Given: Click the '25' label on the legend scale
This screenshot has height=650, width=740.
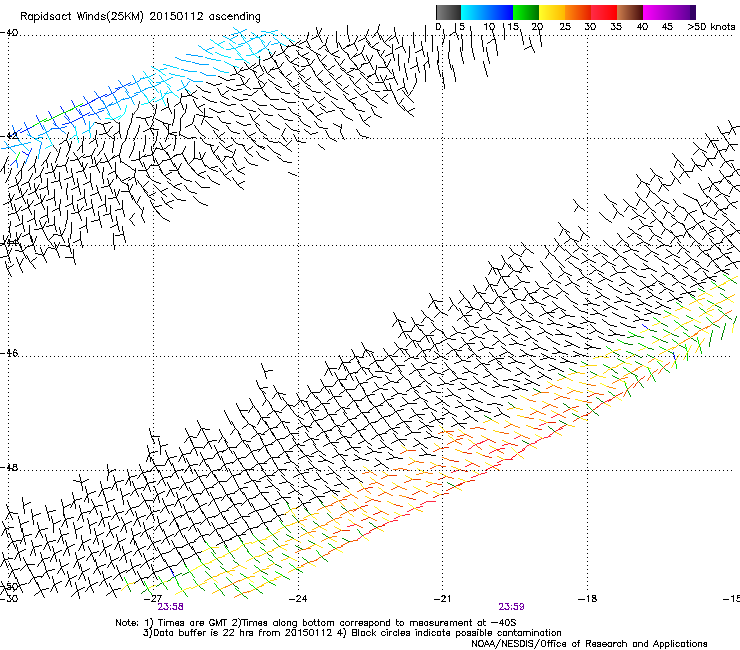Looking at the screenshot, I should click(565, 27).
